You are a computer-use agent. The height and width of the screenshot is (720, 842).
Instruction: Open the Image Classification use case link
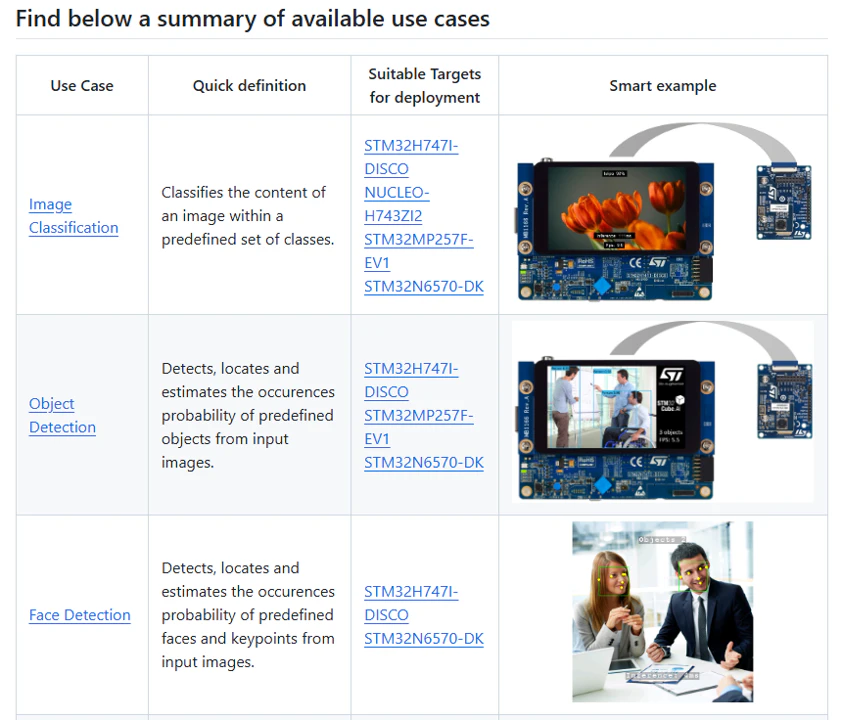click(74, 216)
